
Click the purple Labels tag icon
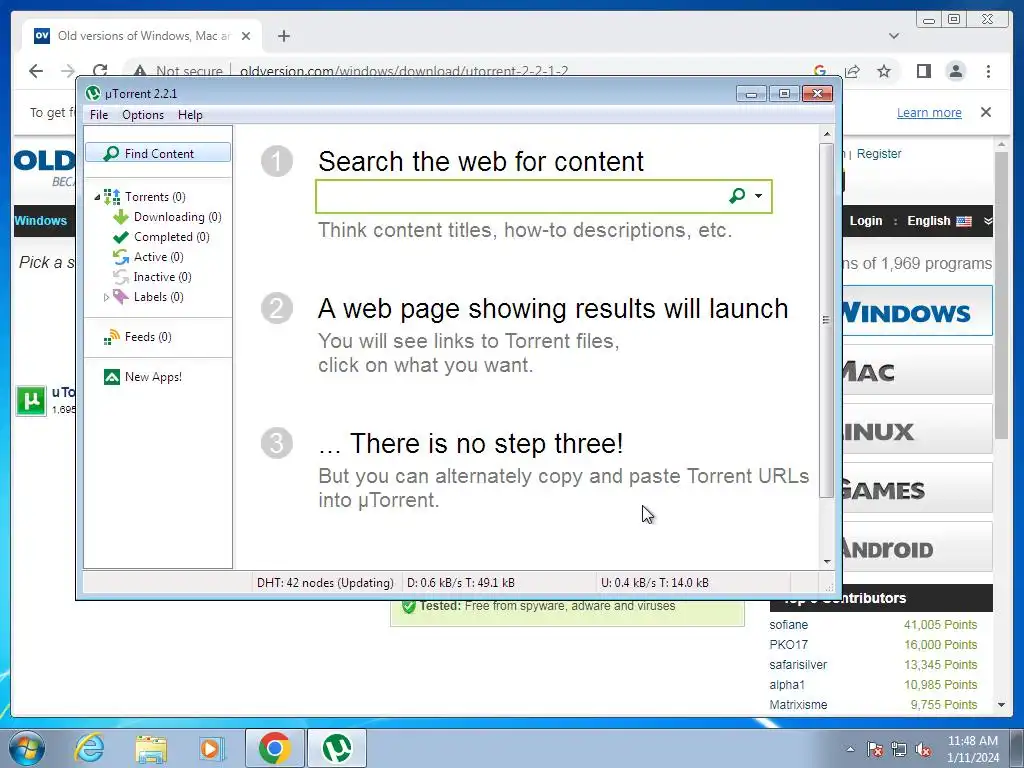pyautogui.click(x=121, y=297)
